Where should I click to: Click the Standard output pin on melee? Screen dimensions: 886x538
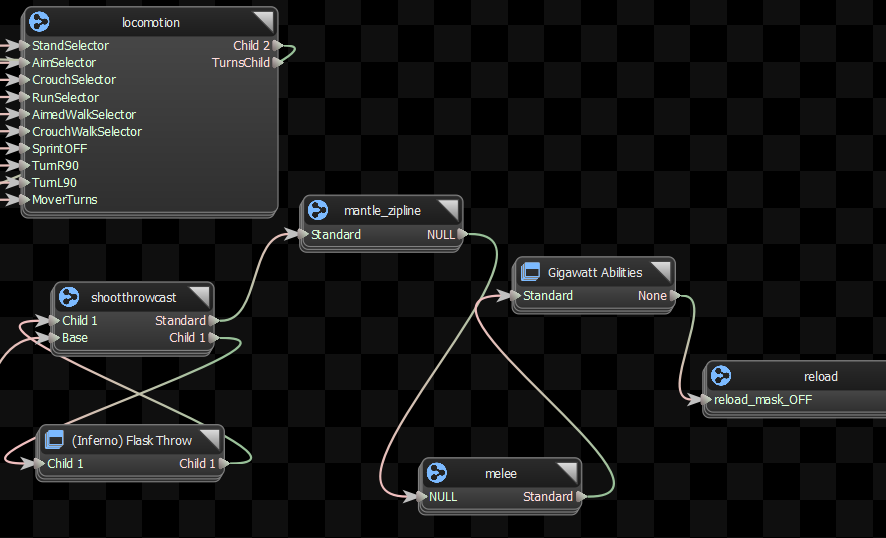(581, 497)
